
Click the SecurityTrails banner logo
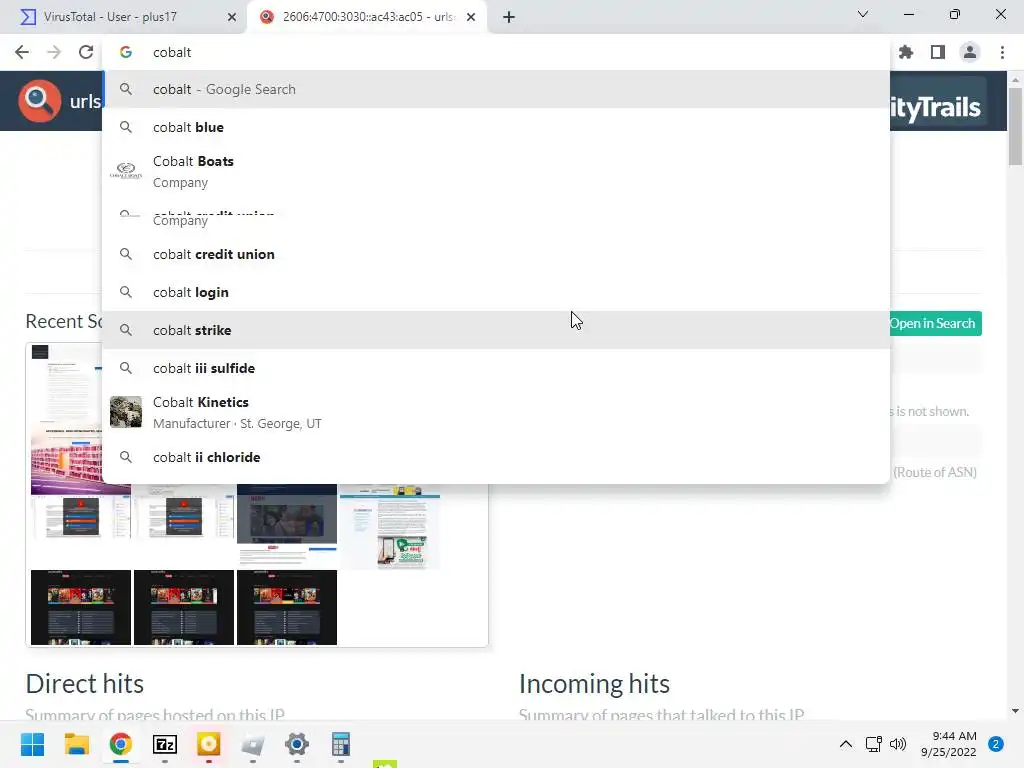tap(936, 107)
